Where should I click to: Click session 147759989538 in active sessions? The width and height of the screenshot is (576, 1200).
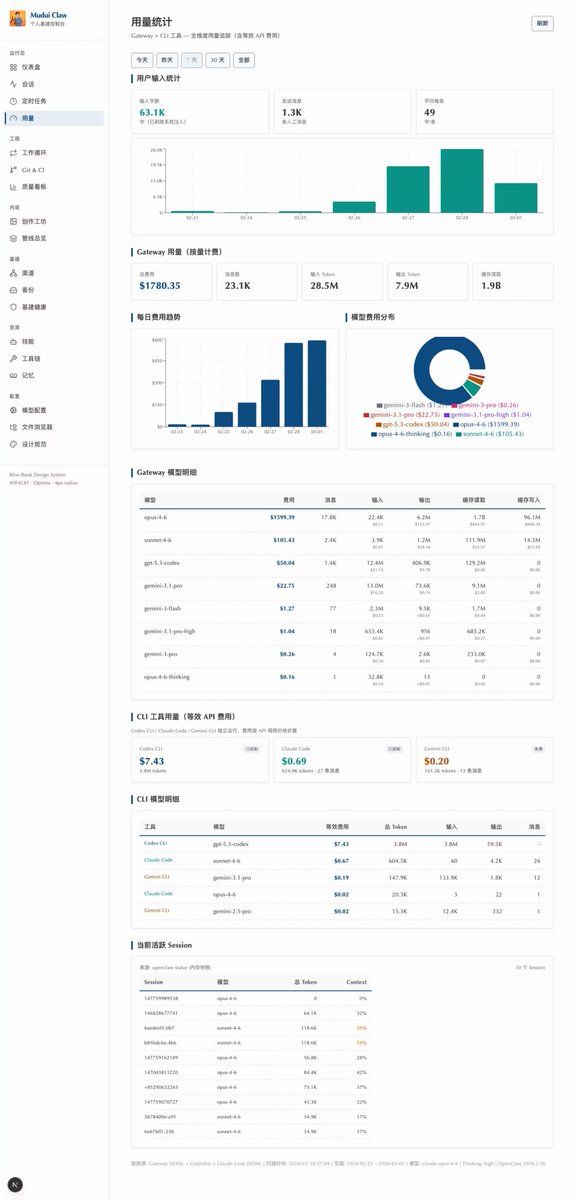tap(161, 998)
